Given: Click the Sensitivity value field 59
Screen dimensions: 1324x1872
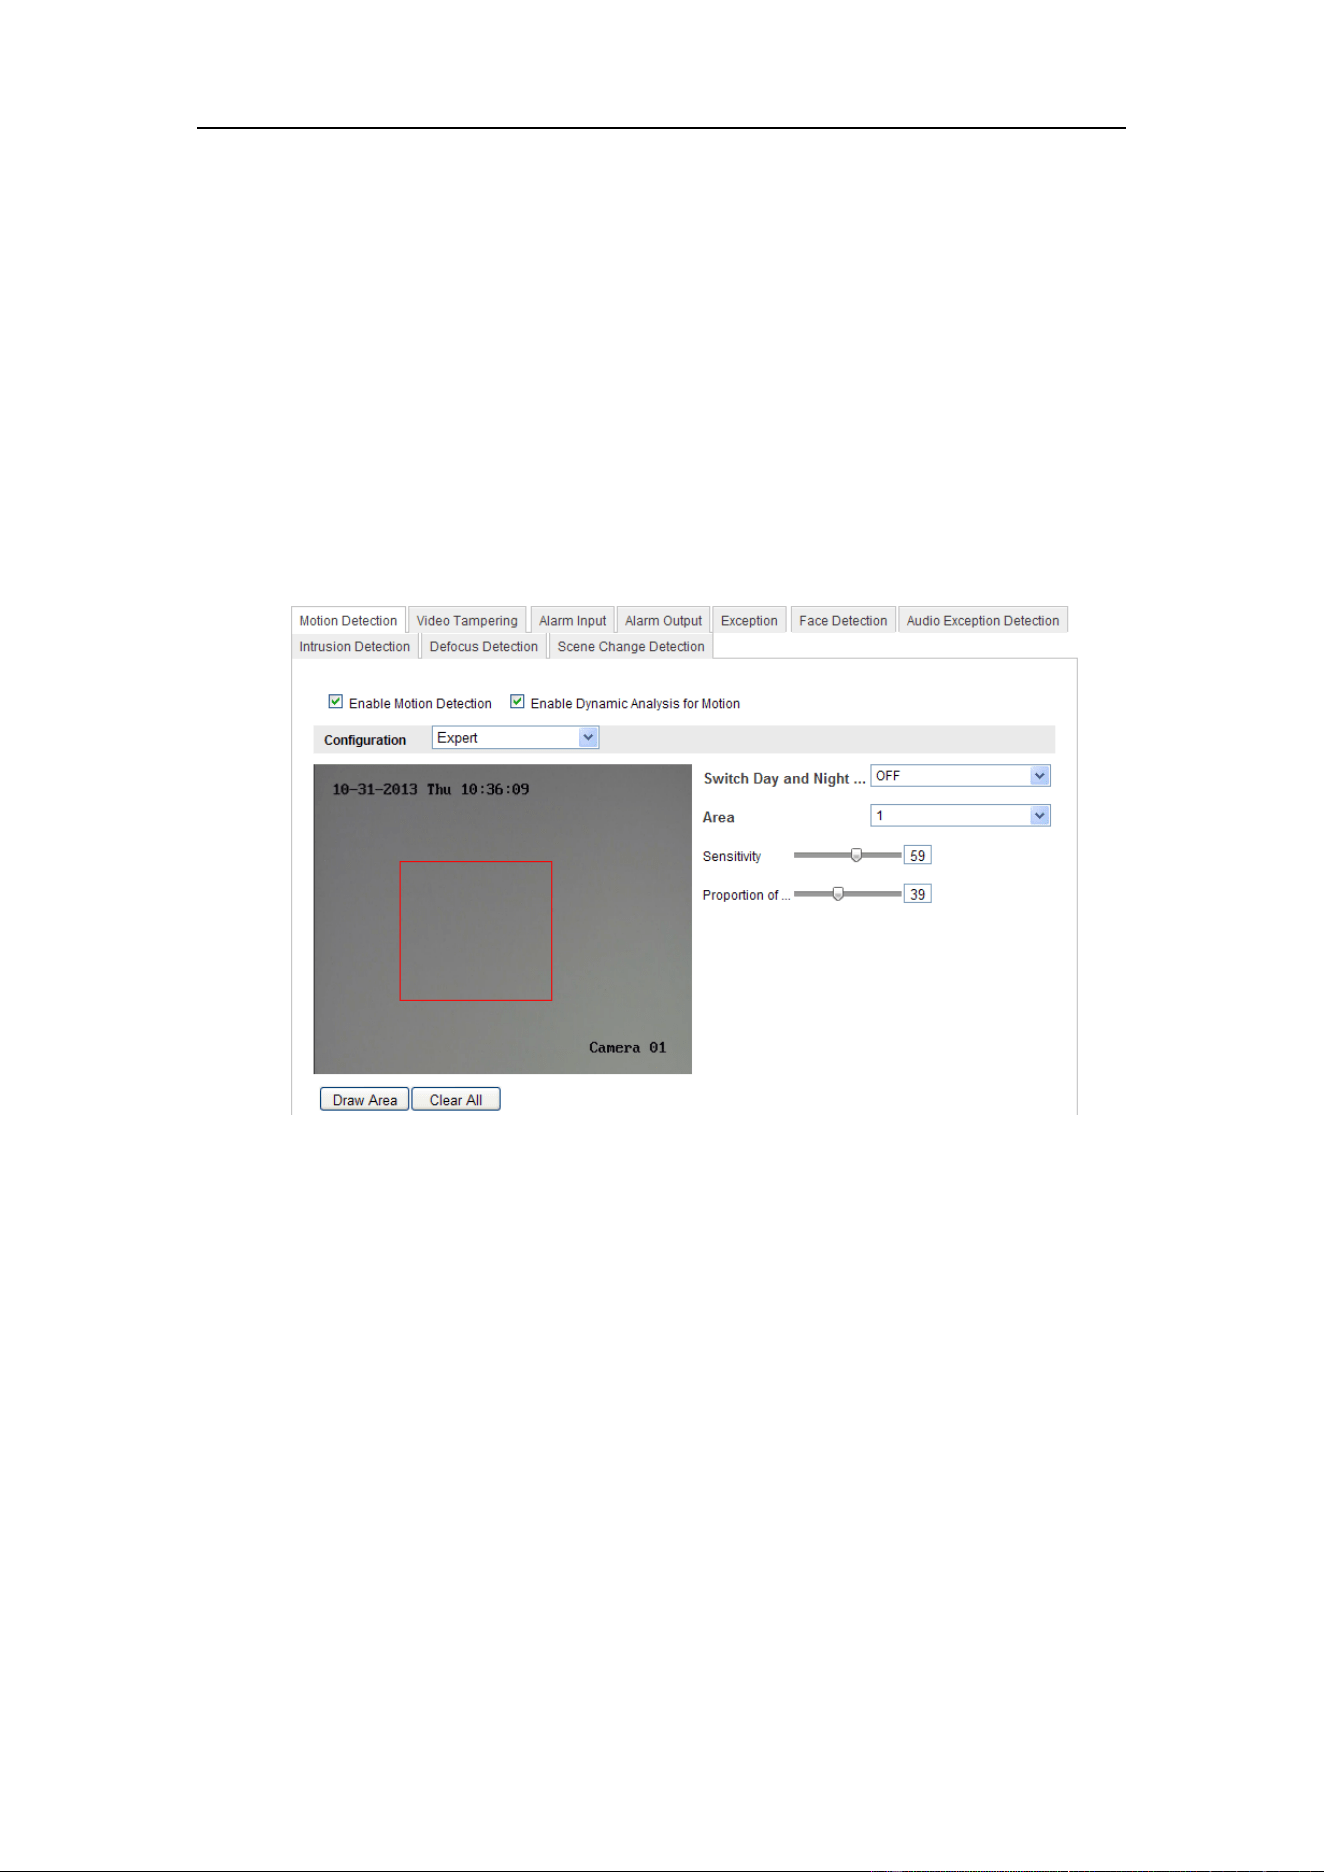Looking at the screenshot, I should pos(917,855).
